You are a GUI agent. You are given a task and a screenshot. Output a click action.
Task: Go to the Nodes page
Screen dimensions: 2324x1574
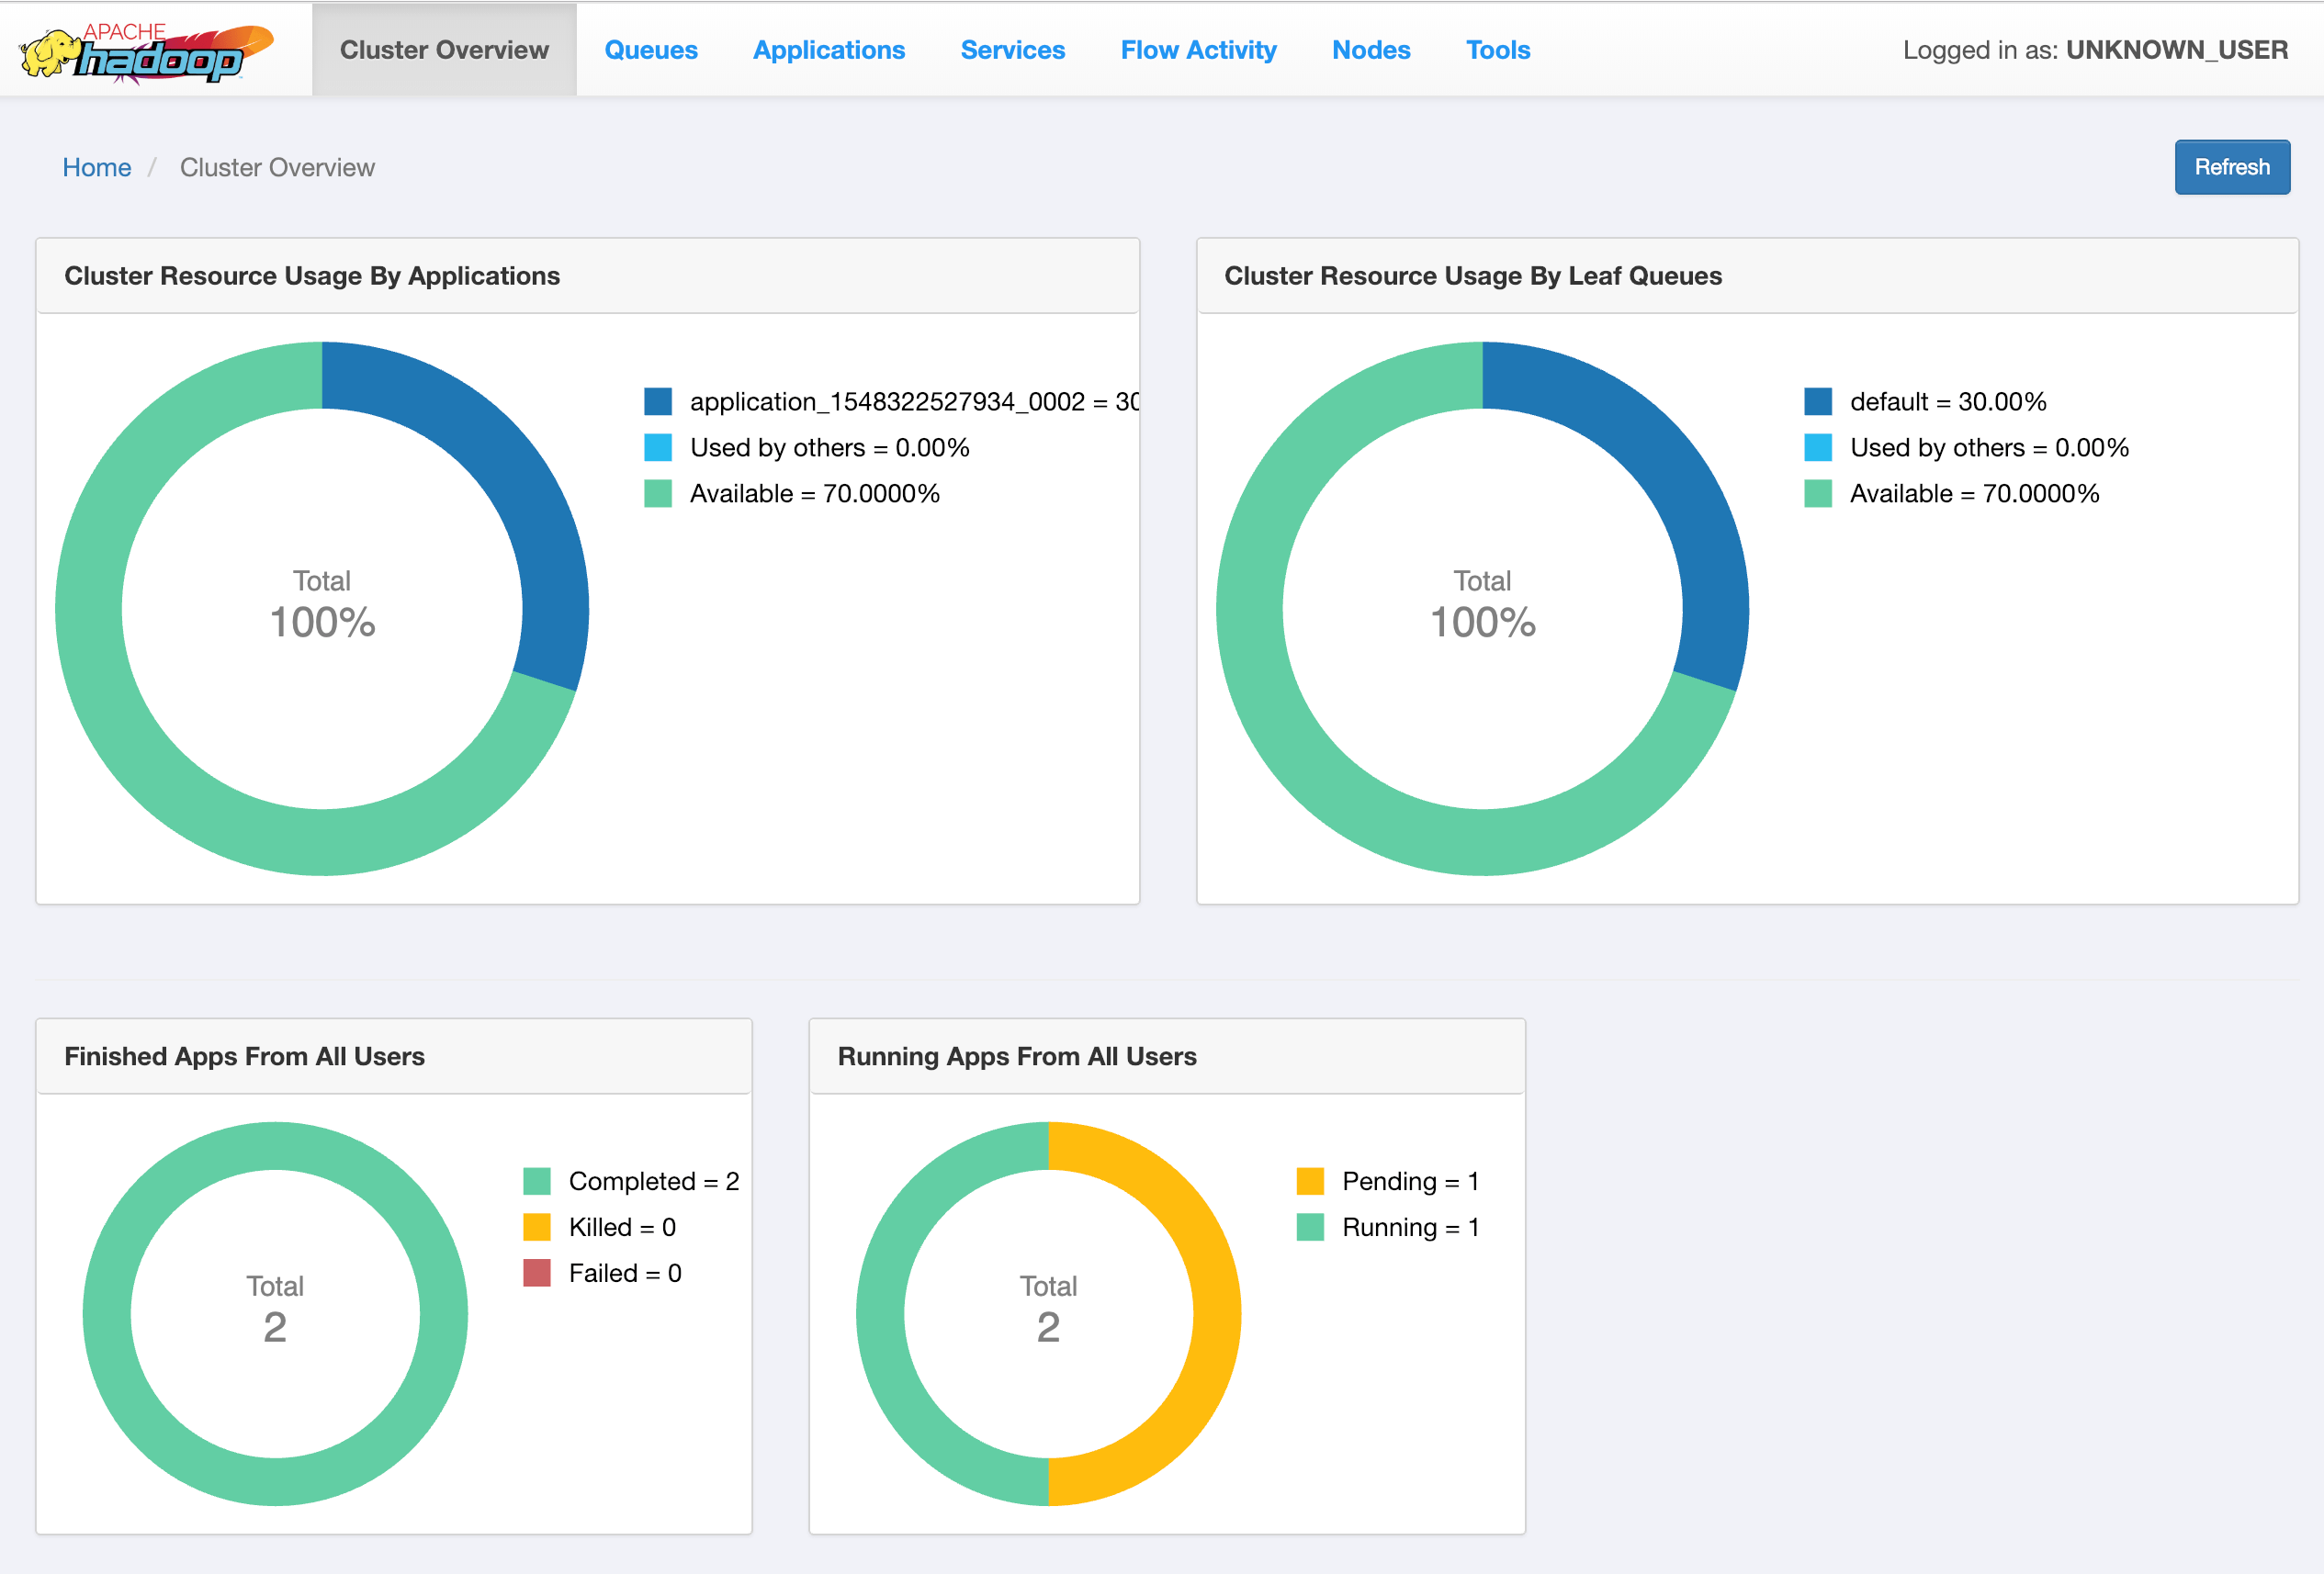point(1371,49)
